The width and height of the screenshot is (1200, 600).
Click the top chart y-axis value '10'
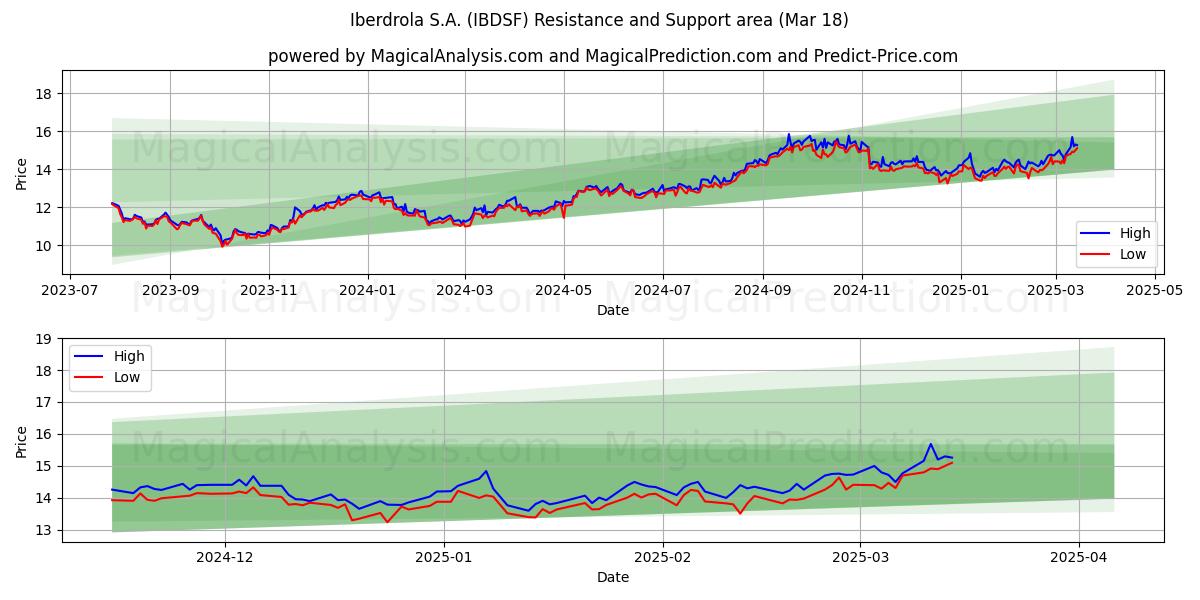tap(45, 246)
